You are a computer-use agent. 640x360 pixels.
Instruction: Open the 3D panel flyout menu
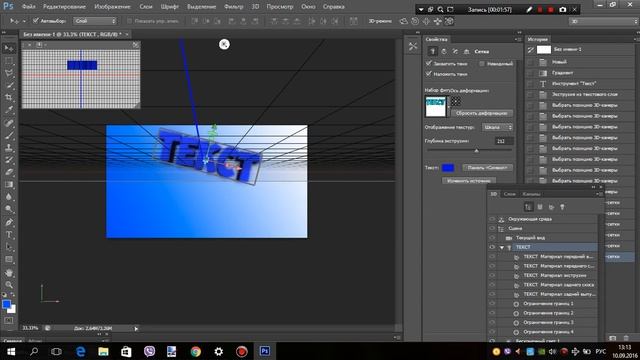tap(599, 194)
